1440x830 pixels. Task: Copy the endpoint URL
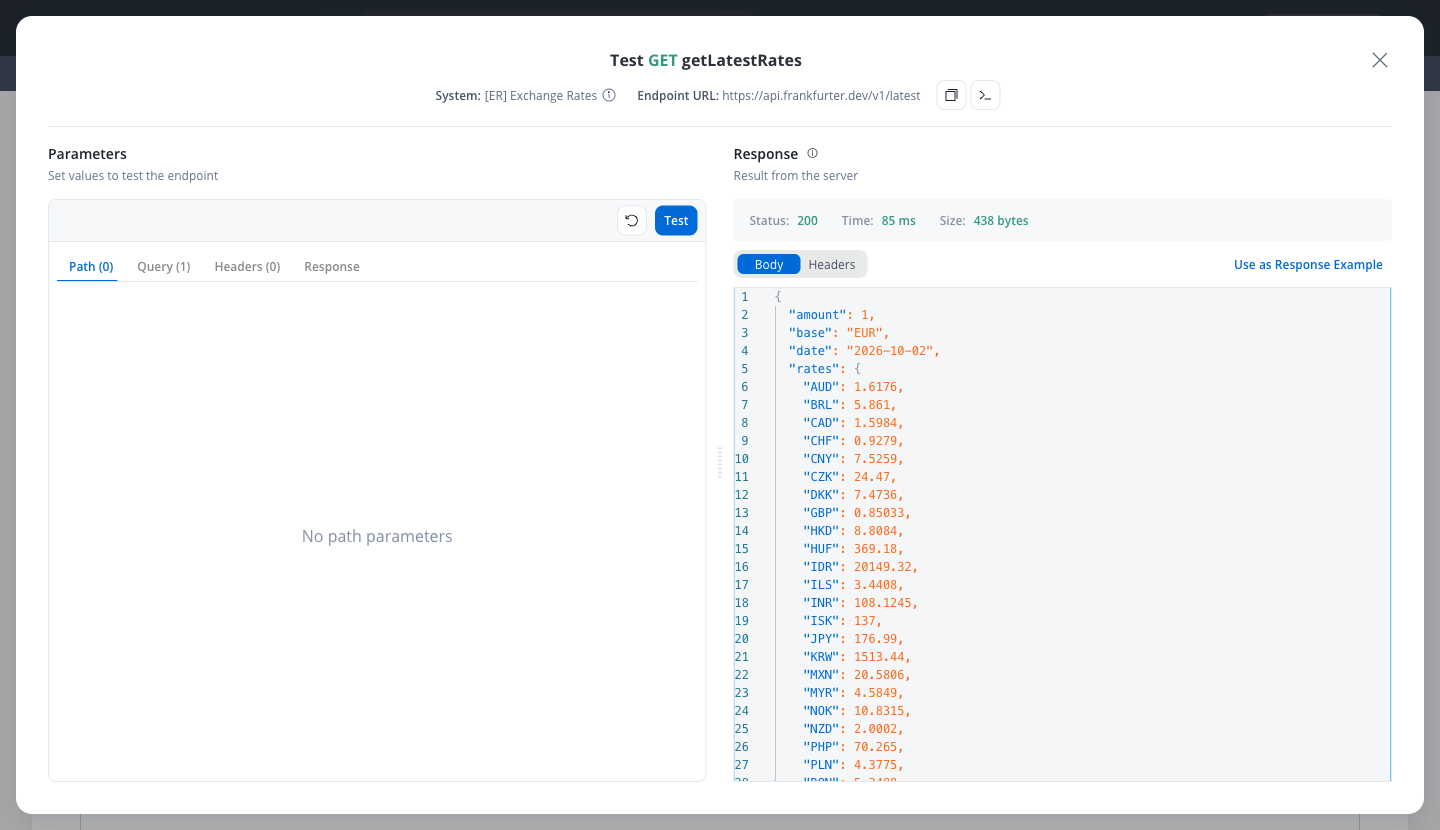(x=952, y=96)
